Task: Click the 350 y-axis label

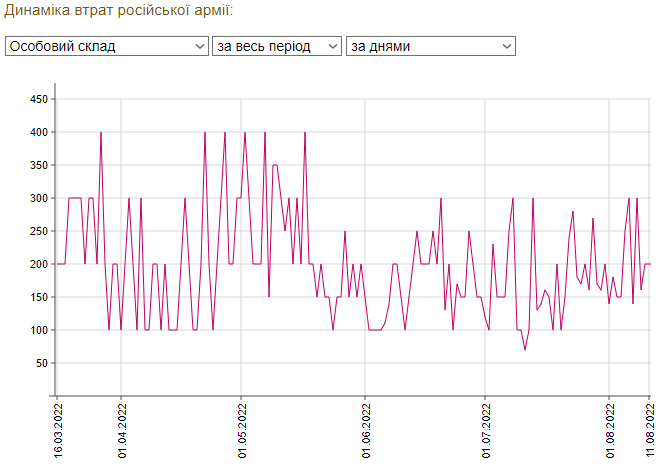Action: click(x=39, y=165)
